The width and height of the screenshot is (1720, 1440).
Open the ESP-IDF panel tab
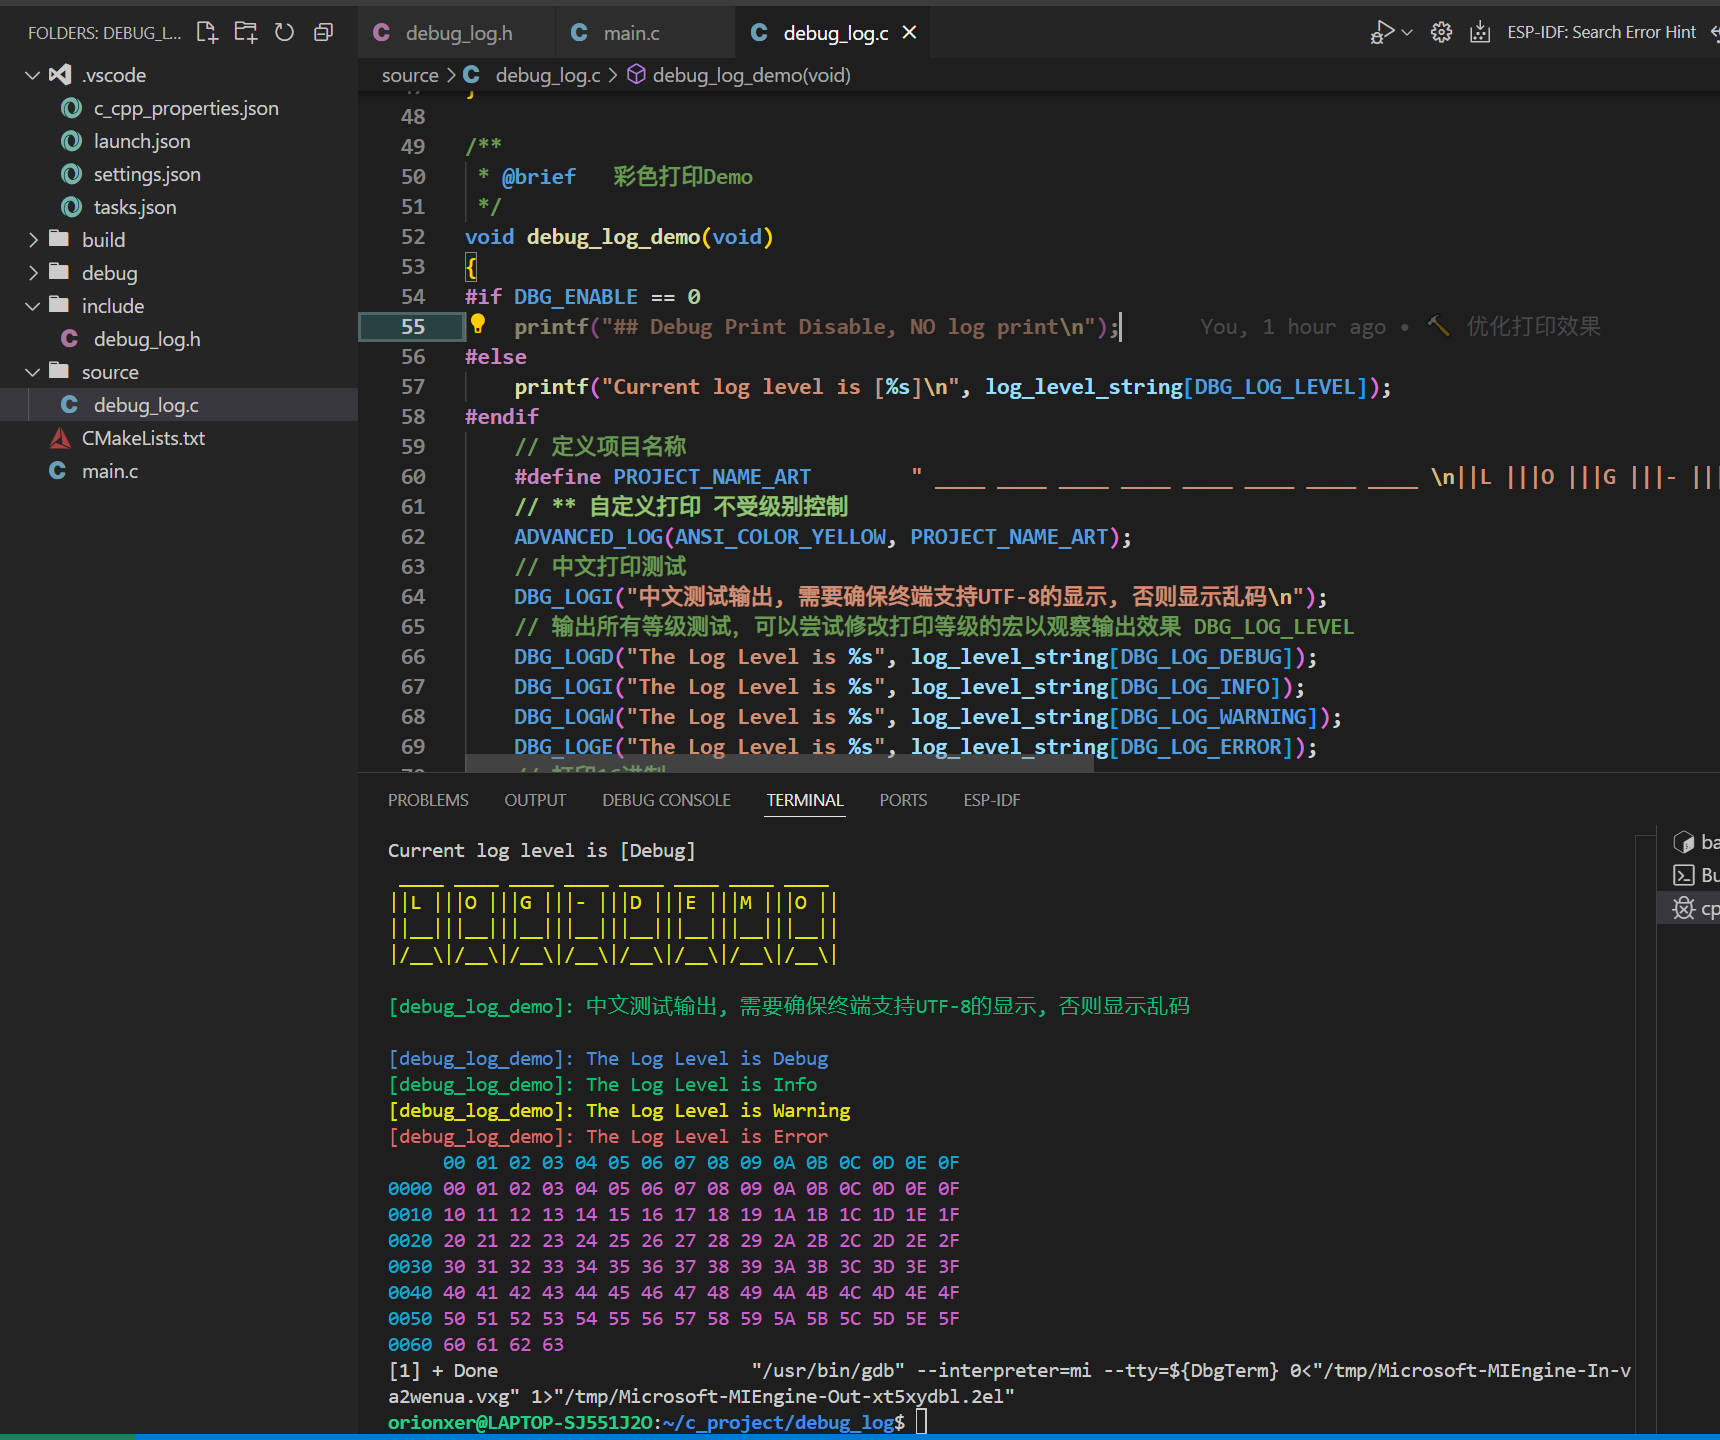pos(991,800)
